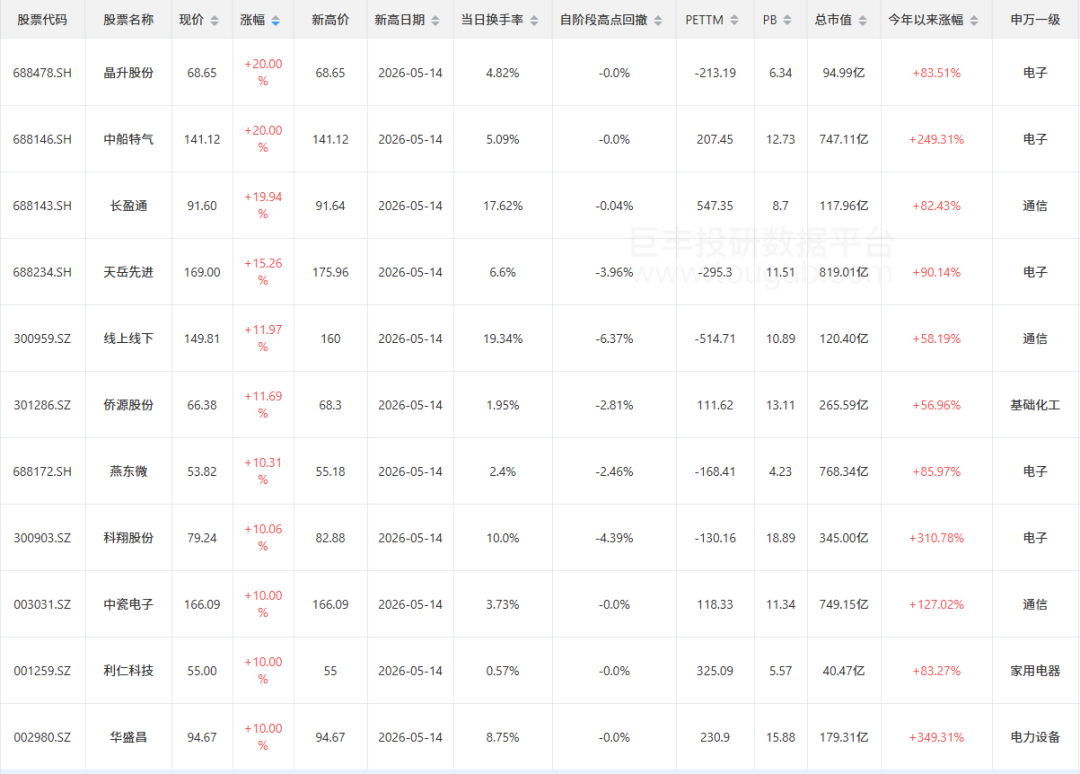The width and height of the screenshot is (1080, 774).
Task: Open stock code 002980.SZ
Action: coord(42,738)
